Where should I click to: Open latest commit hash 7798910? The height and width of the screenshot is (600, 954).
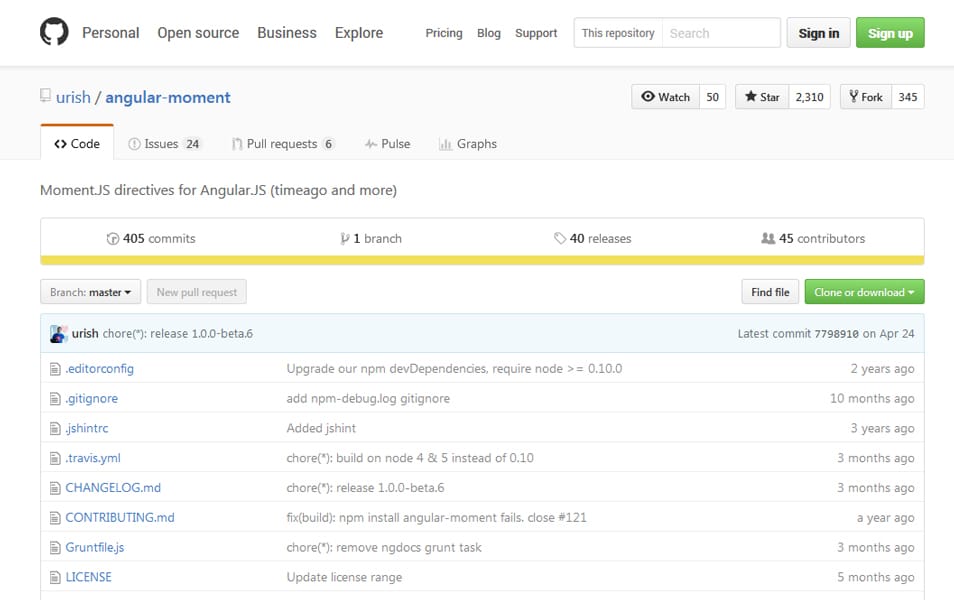pos(837,333)
